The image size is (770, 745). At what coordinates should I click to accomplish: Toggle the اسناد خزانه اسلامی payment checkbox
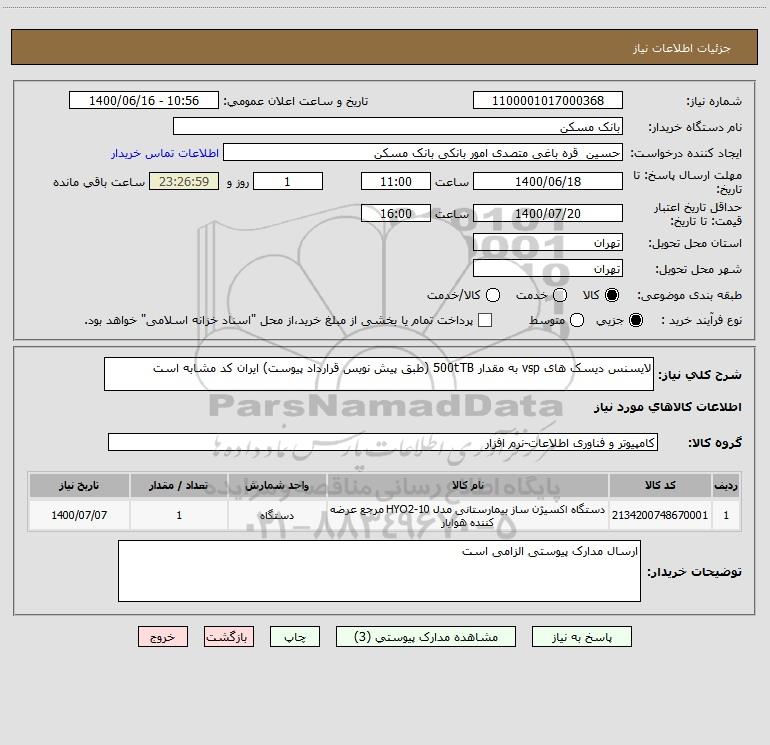485,320
